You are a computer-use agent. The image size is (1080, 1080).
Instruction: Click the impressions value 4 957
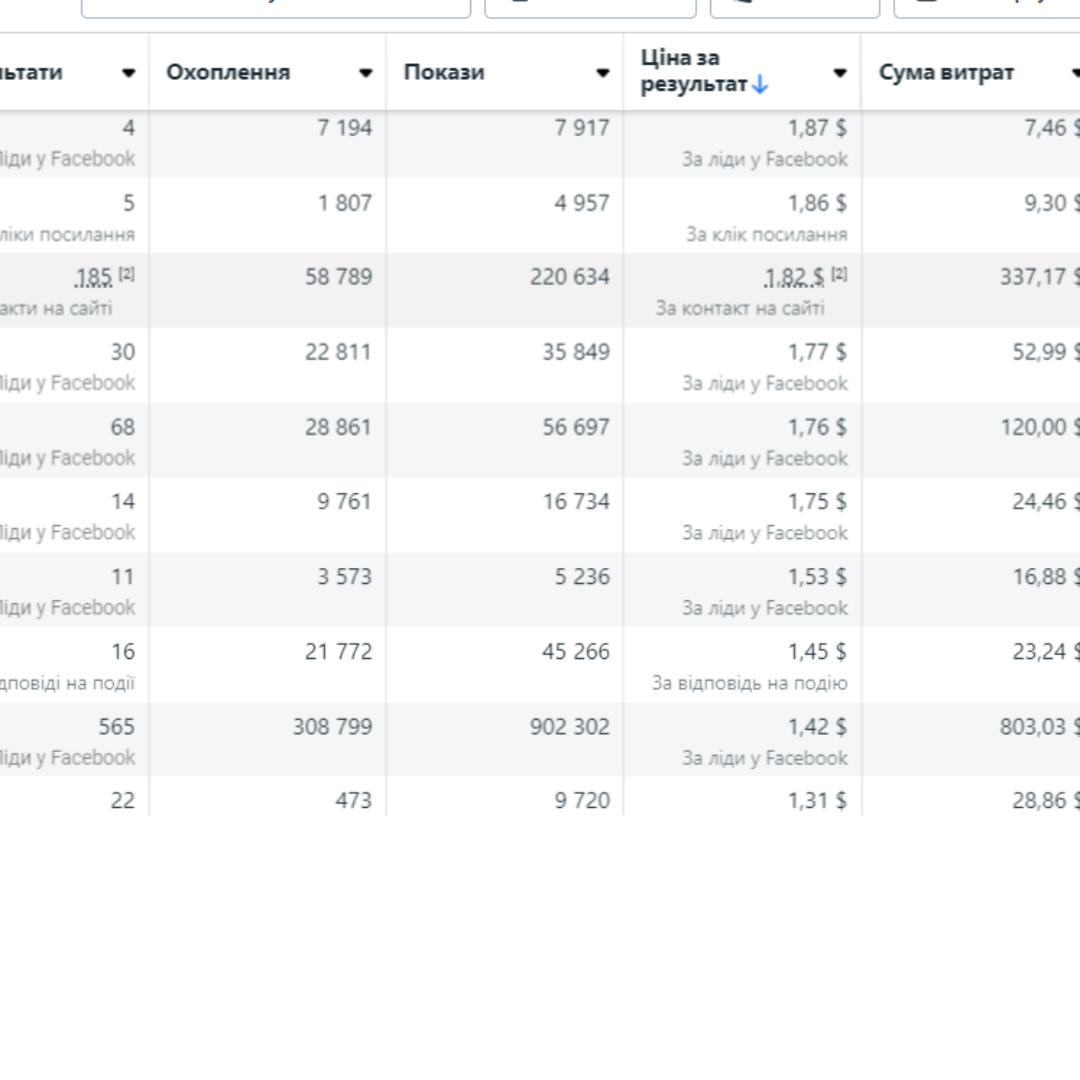pyautogui.click(x=582, y=202)
